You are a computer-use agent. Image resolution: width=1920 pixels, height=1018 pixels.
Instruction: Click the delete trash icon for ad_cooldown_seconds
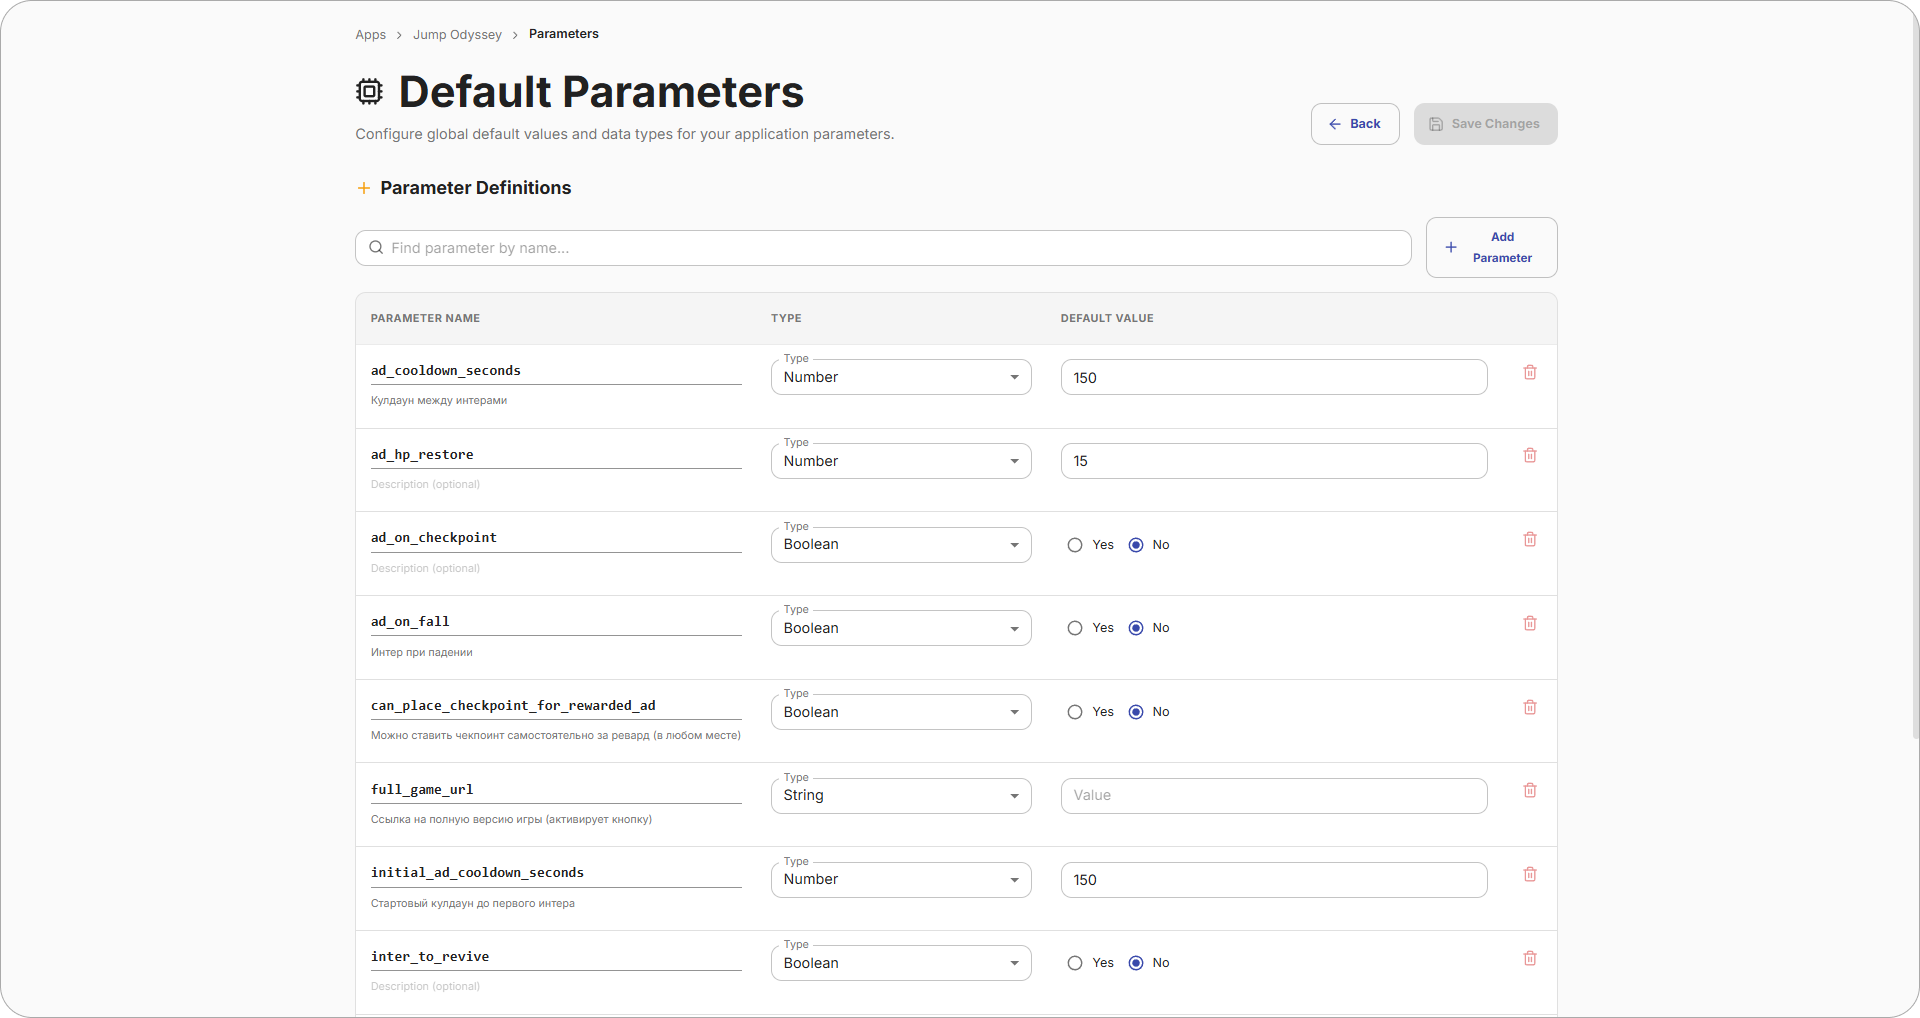point(1530,371)
